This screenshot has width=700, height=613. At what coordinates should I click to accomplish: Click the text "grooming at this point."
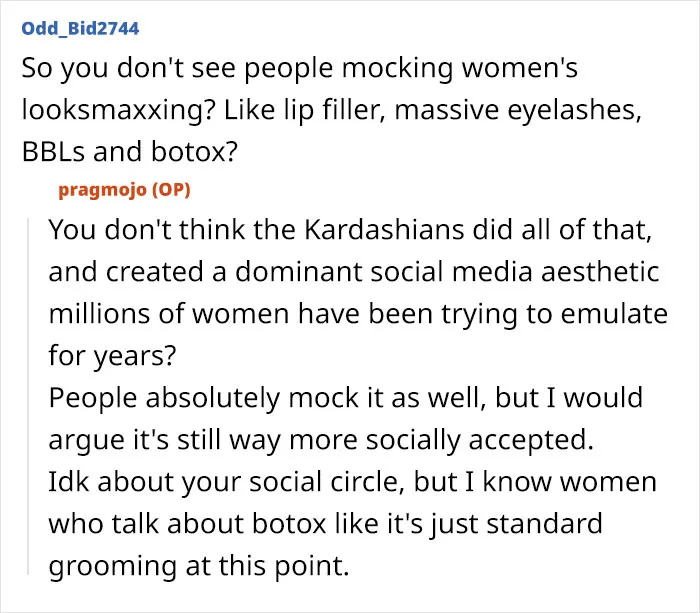(199, 566)
